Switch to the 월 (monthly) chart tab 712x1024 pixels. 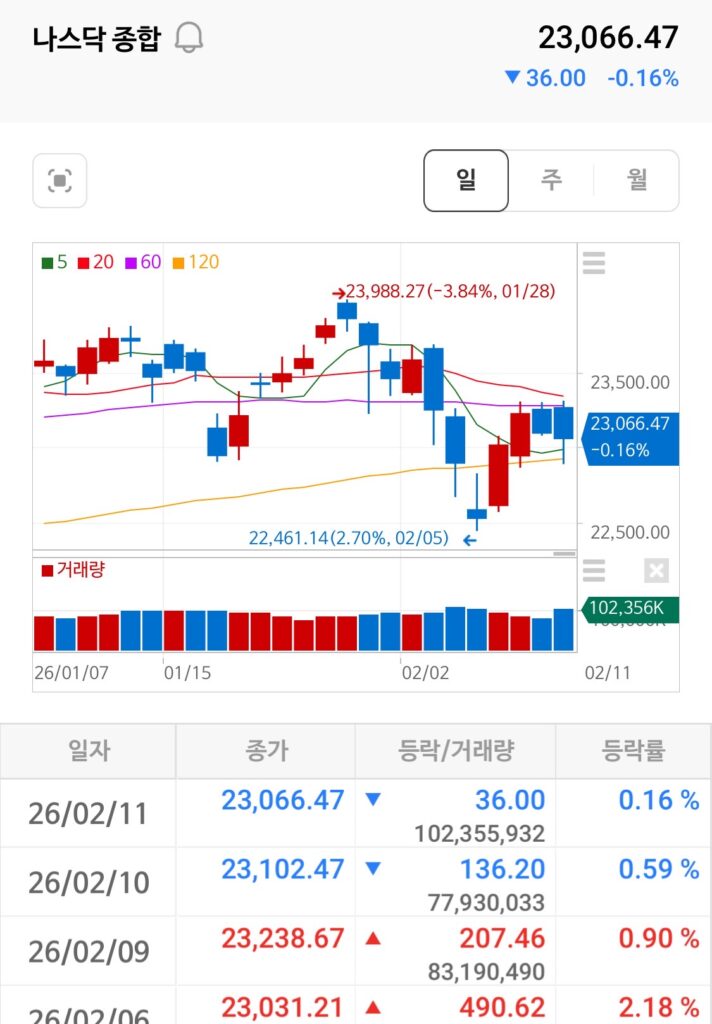637,181
